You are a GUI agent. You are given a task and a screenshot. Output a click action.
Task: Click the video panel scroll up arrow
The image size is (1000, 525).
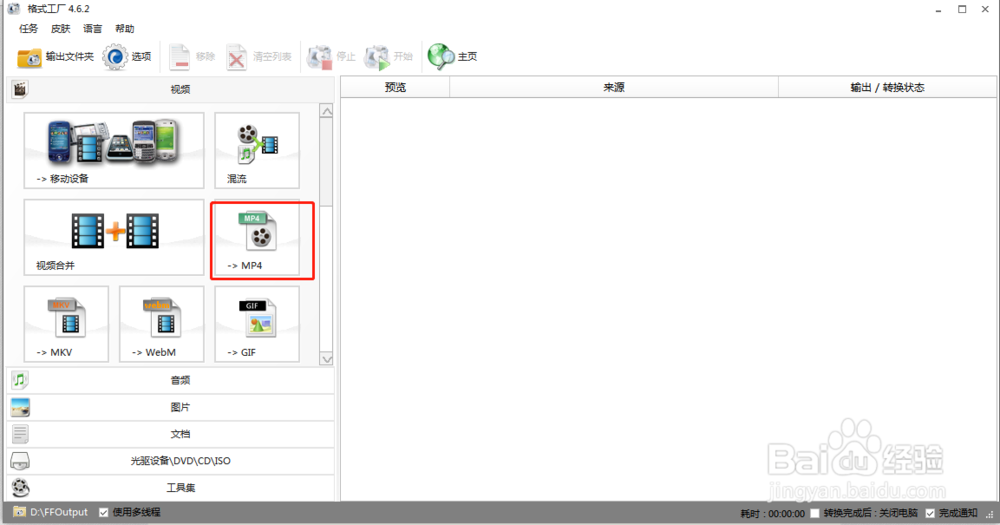pos(327,111)
